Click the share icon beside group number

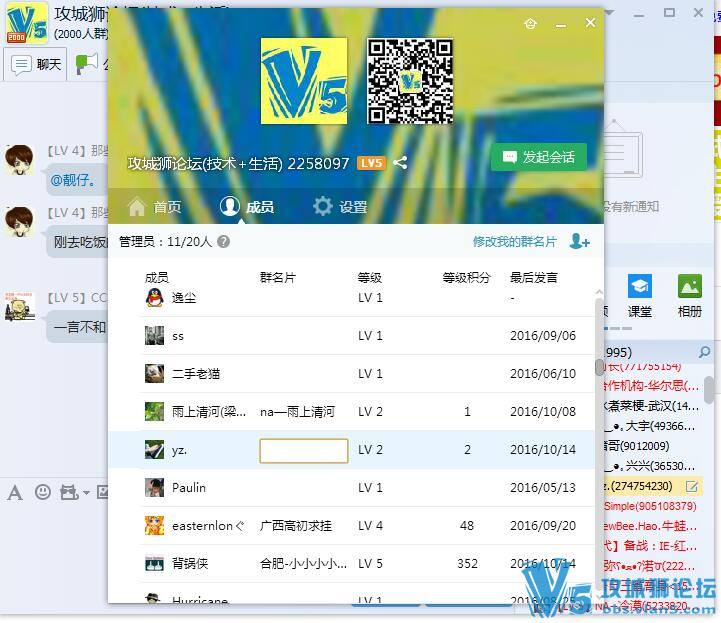pyautogui.click(x=400, y=163)
